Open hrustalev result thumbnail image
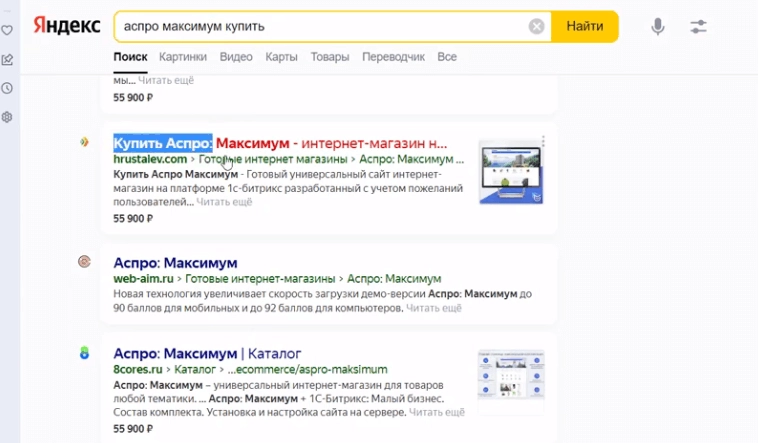The height and width of the screenshot is (443, 758). 511,172
